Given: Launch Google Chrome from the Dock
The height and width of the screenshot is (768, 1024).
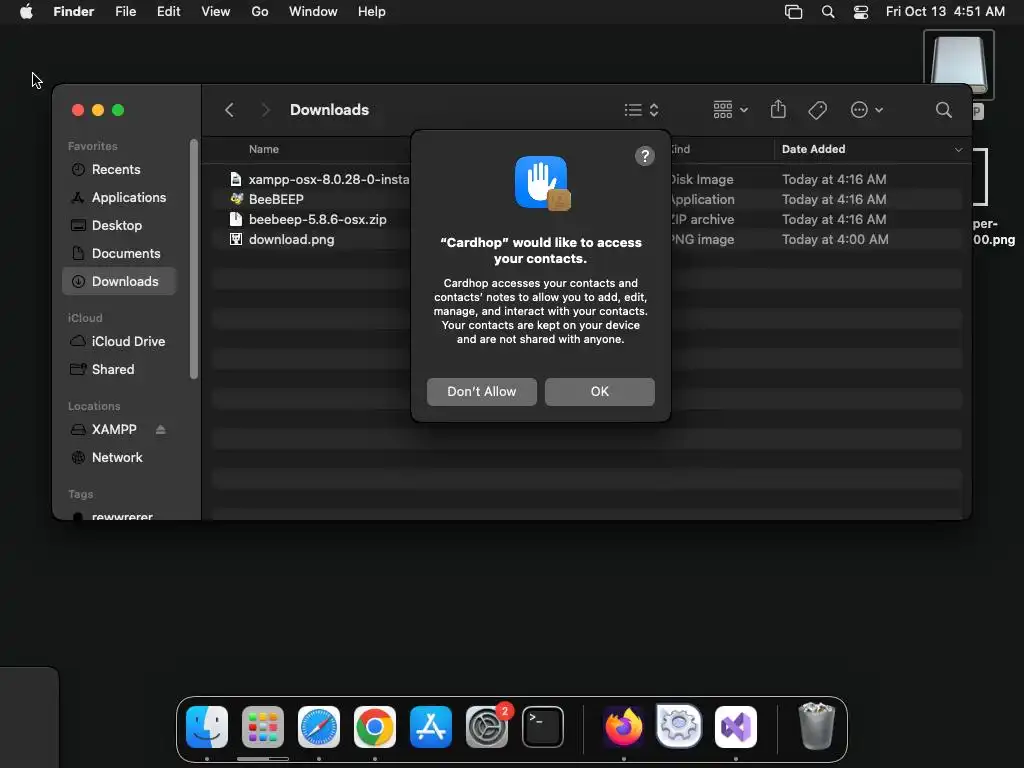Looking at the screenshot, I should tap(375, 727).
